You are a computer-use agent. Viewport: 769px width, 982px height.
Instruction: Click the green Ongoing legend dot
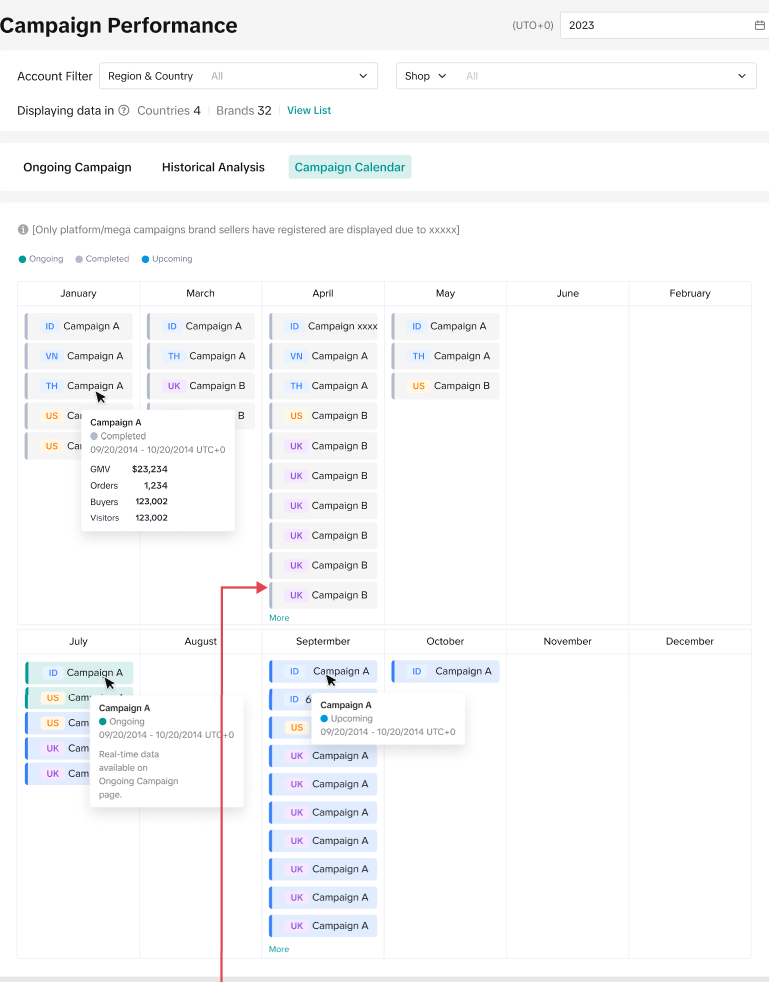pyautogui.click(x=22, y=259)
